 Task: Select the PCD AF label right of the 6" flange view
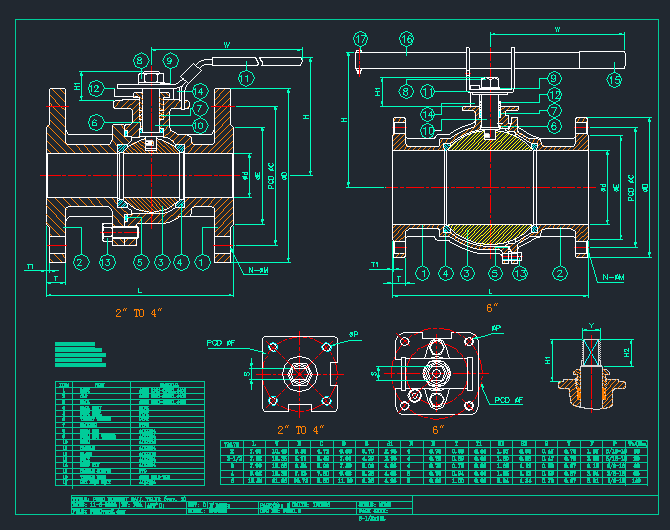click(x=509, y=400)
